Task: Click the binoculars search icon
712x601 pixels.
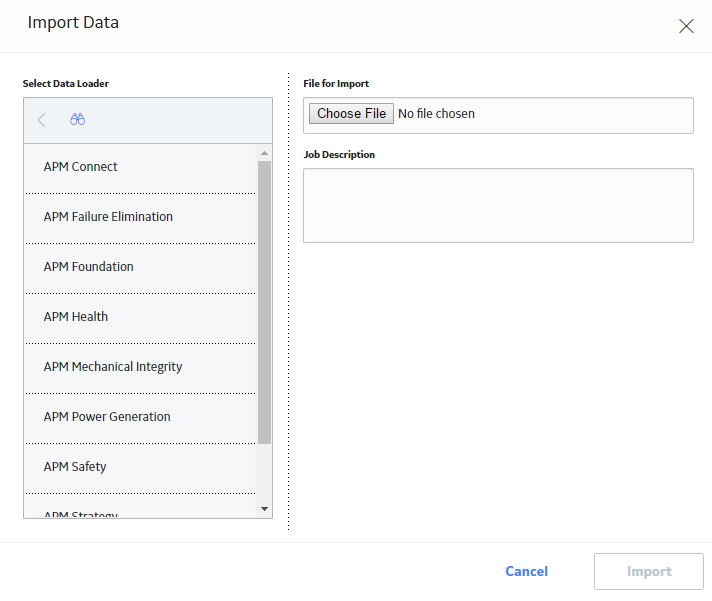Action: coord(77,119)
